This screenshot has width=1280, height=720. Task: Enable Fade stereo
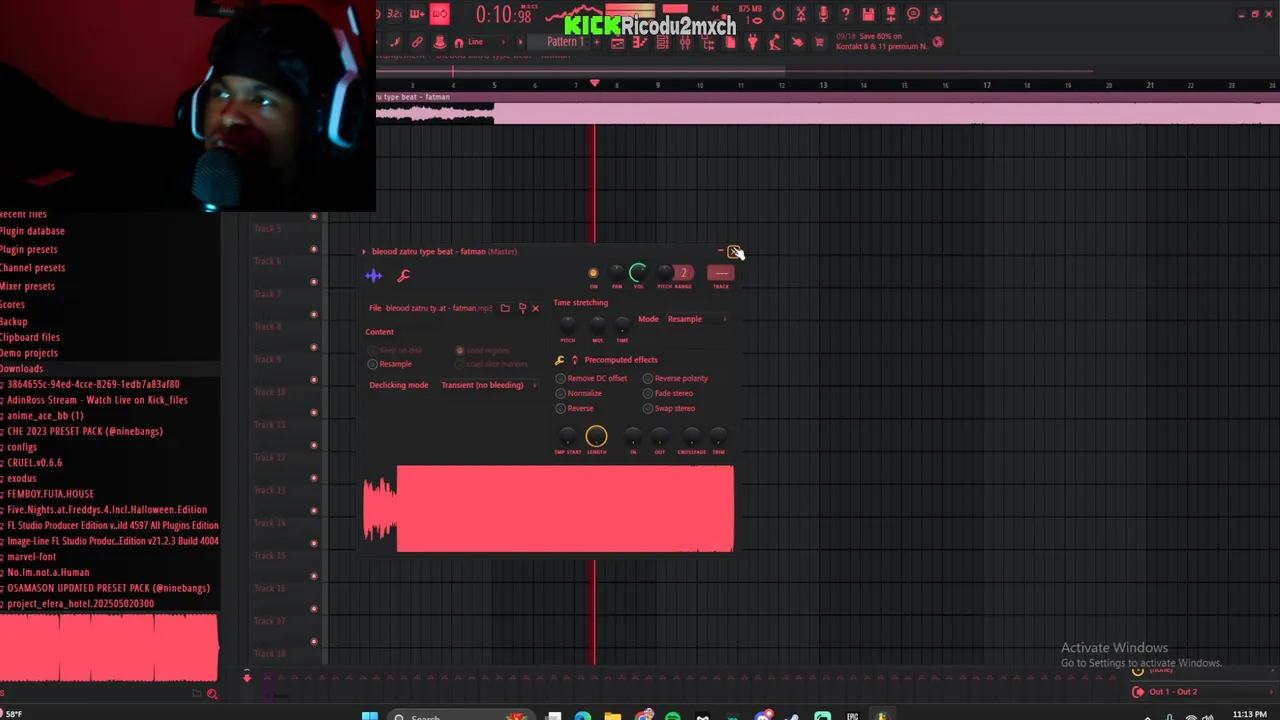pyautogui.click(x=668, y=393)
